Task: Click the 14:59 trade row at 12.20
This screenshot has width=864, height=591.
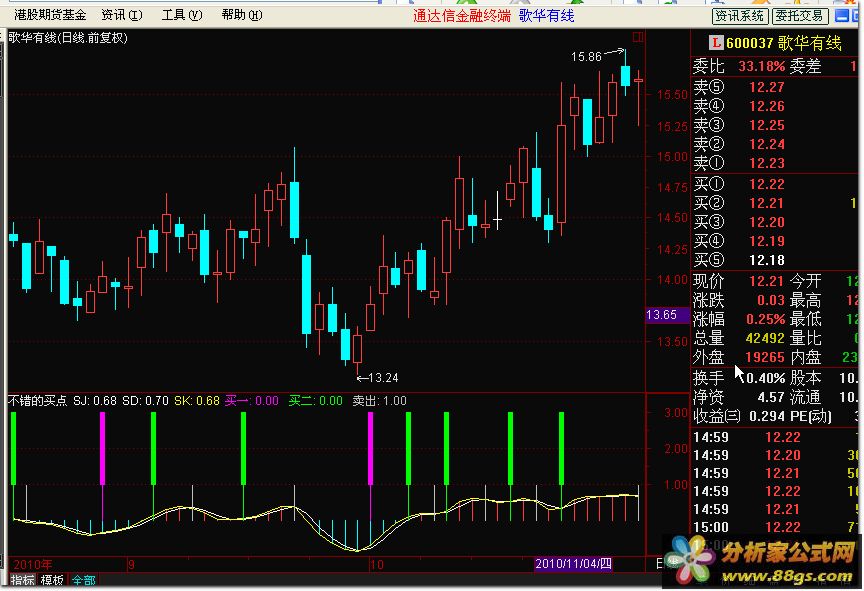Action: (775, 455)
